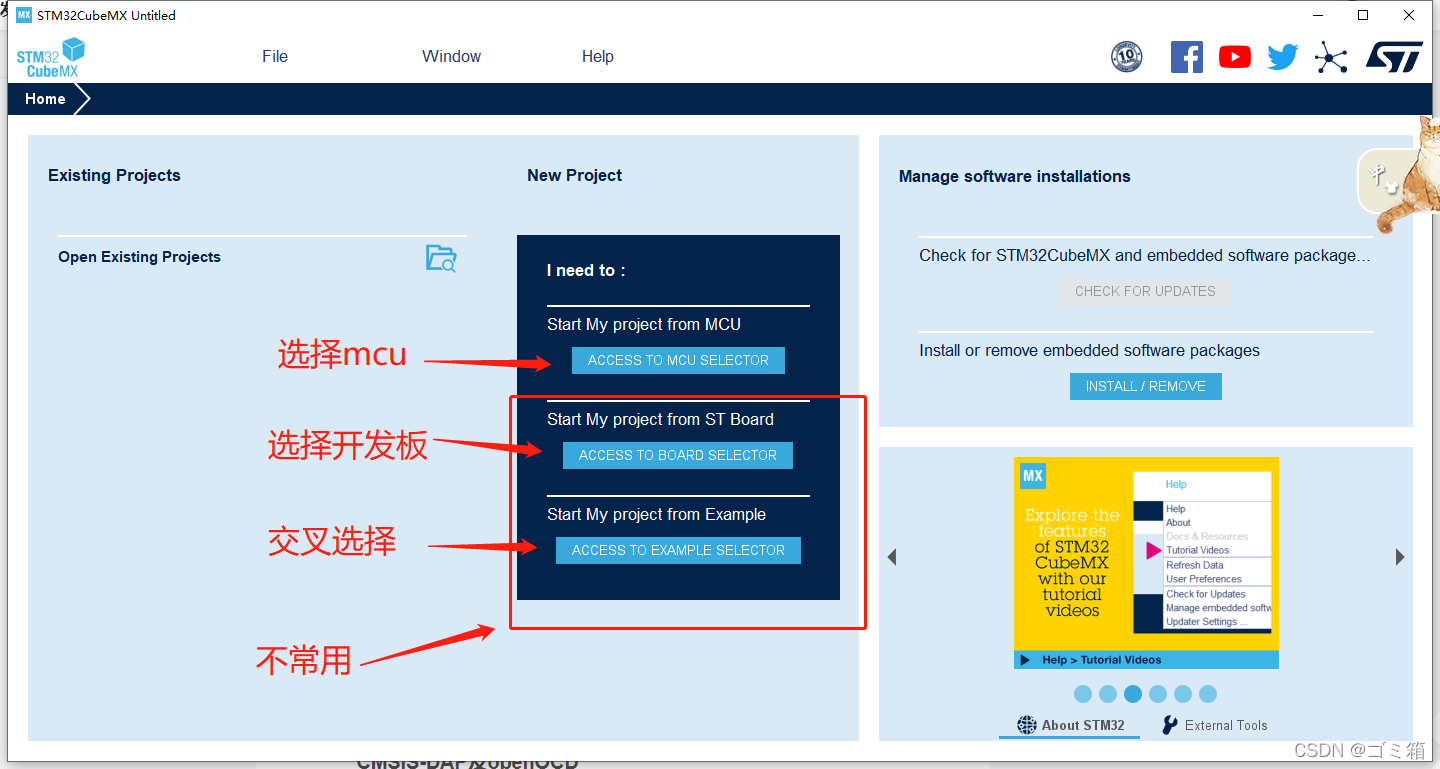The width and height of the screenshot is (1440, 769).
Task: Click 'Start My project from ST Board' text
Action: pyautogui.click(x=660, y=419)
